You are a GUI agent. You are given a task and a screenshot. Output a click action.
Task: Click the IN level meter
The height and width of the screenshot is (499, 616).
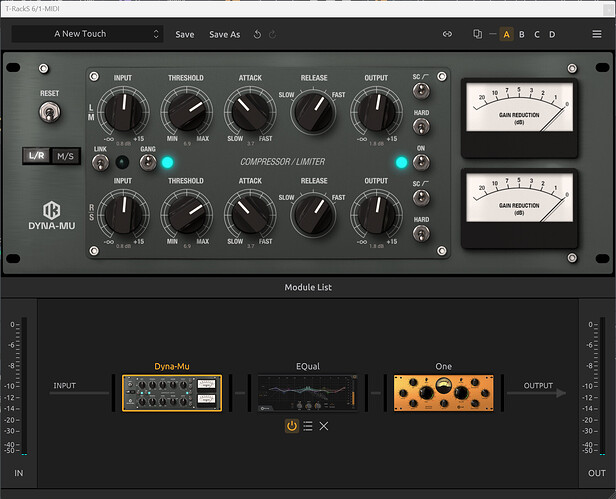click(24, 386)
